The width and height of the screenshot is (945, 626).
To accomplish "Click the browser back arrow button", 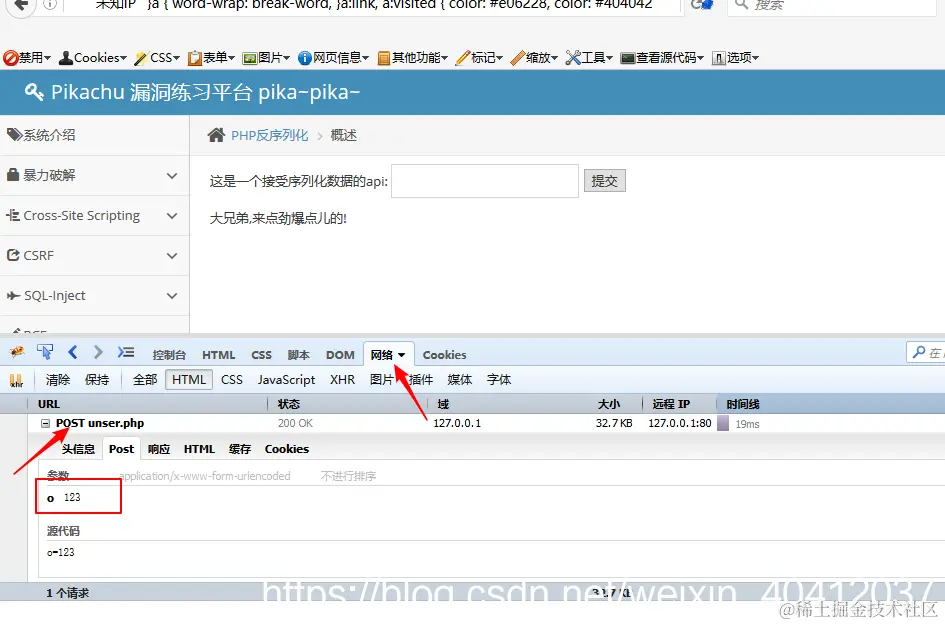I will click(22, 5).
